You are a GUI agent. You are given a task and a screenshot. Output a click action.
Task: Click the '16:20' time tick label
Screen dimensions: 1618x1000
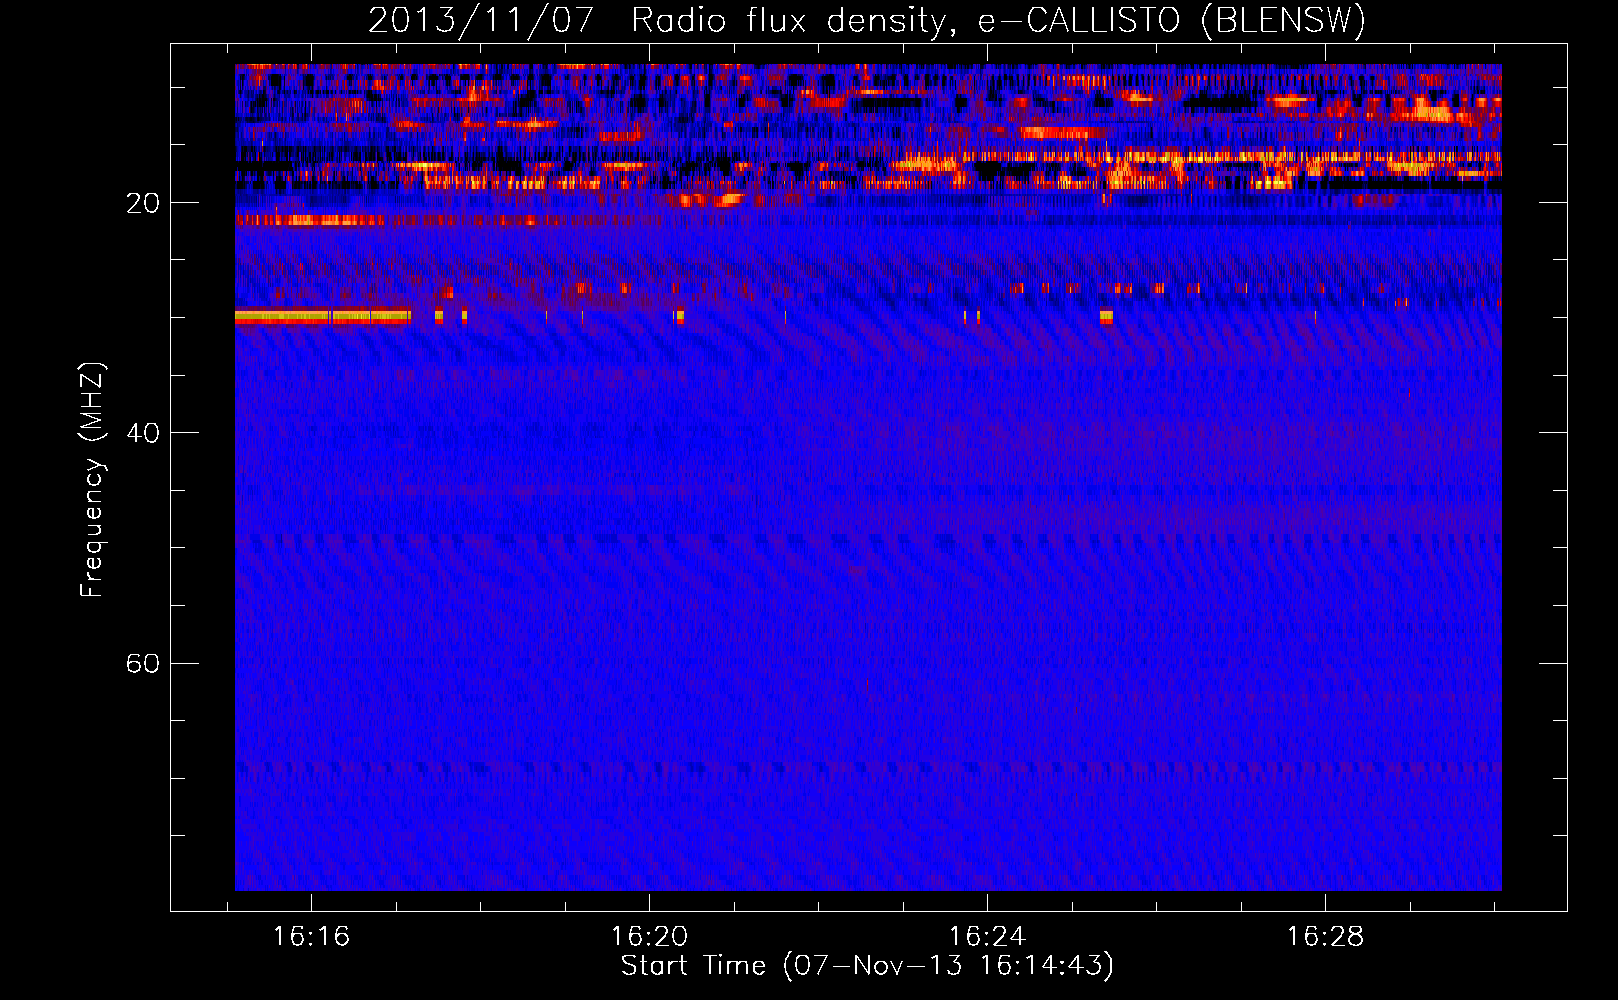coord(649,937)
